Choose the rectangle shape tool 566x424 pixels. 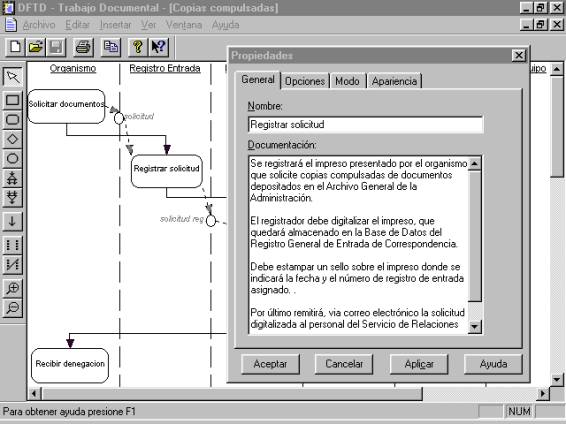point(13,100)
